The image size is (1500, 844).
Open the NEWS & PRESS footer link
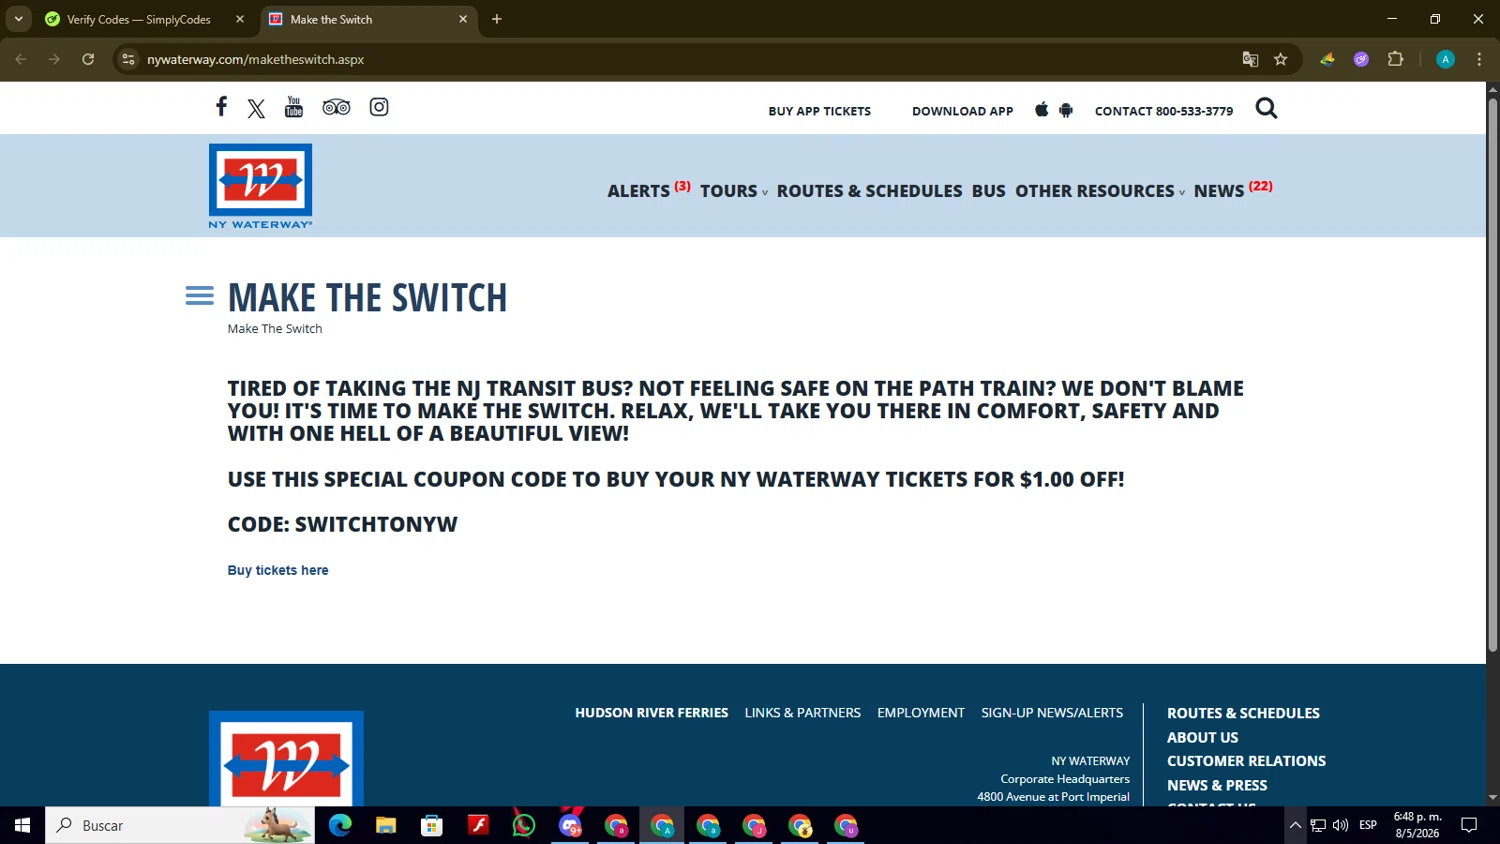tap(1217, 785)
